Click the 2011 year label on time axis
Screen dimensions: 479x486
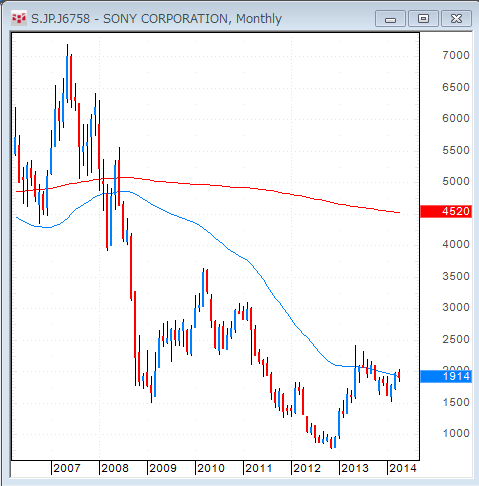click(x=259, y=468)
